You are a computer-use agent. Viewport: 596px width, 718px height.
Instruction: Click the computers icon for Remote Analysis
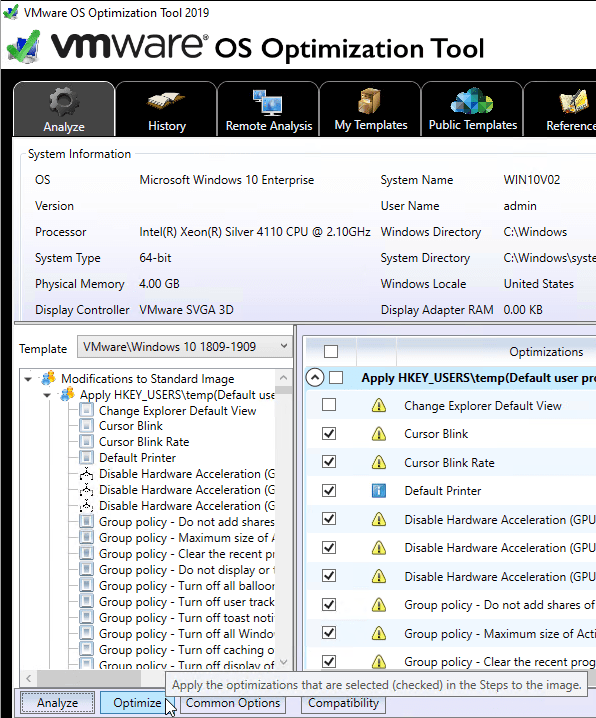pyautogui.click(x=268, y=102)
